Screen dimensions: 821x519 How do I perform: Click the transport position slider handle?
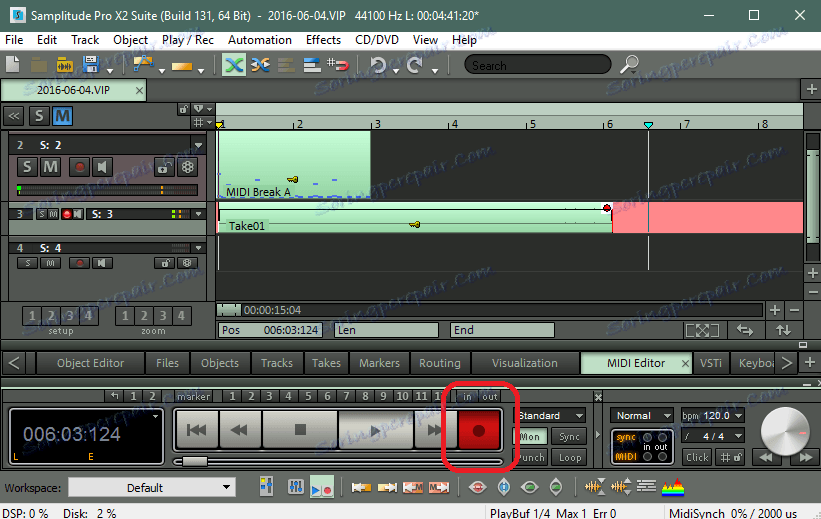pos(194,461)
